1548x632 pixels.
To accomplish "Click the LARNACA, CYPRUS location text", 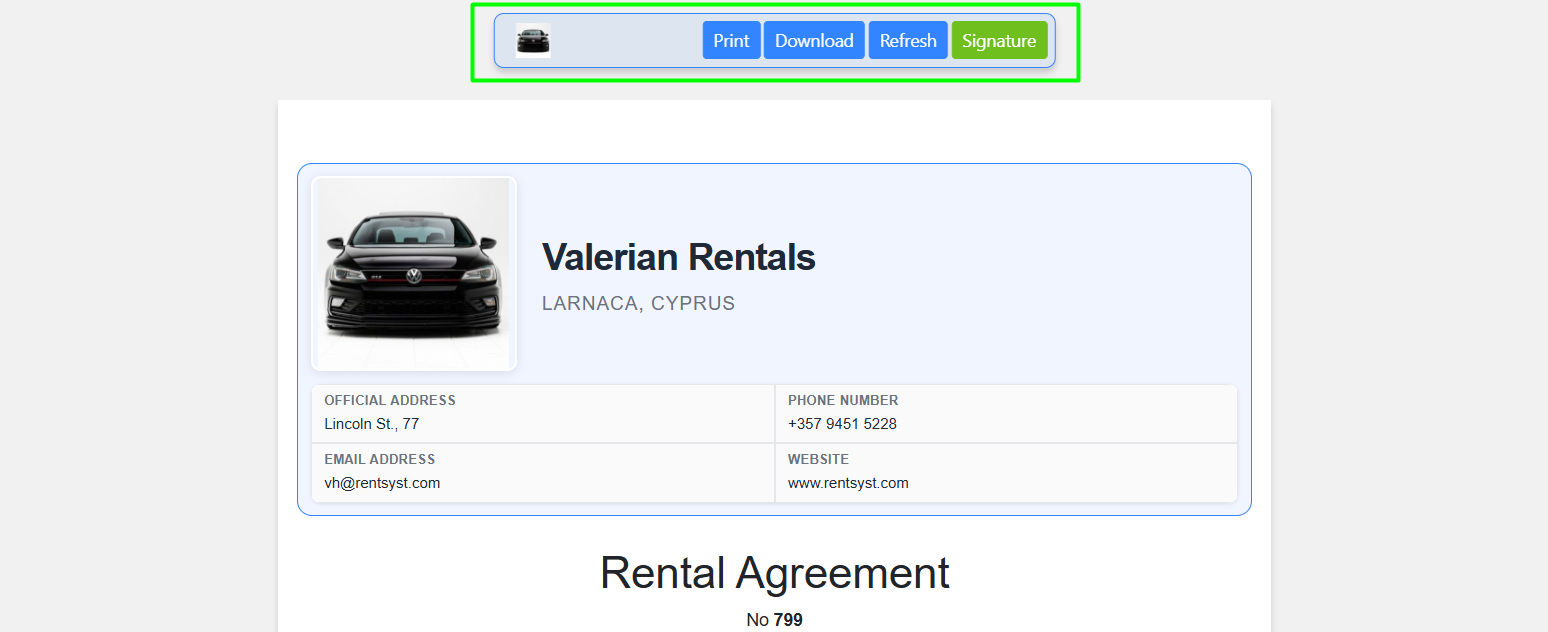I will click(638, 304).
